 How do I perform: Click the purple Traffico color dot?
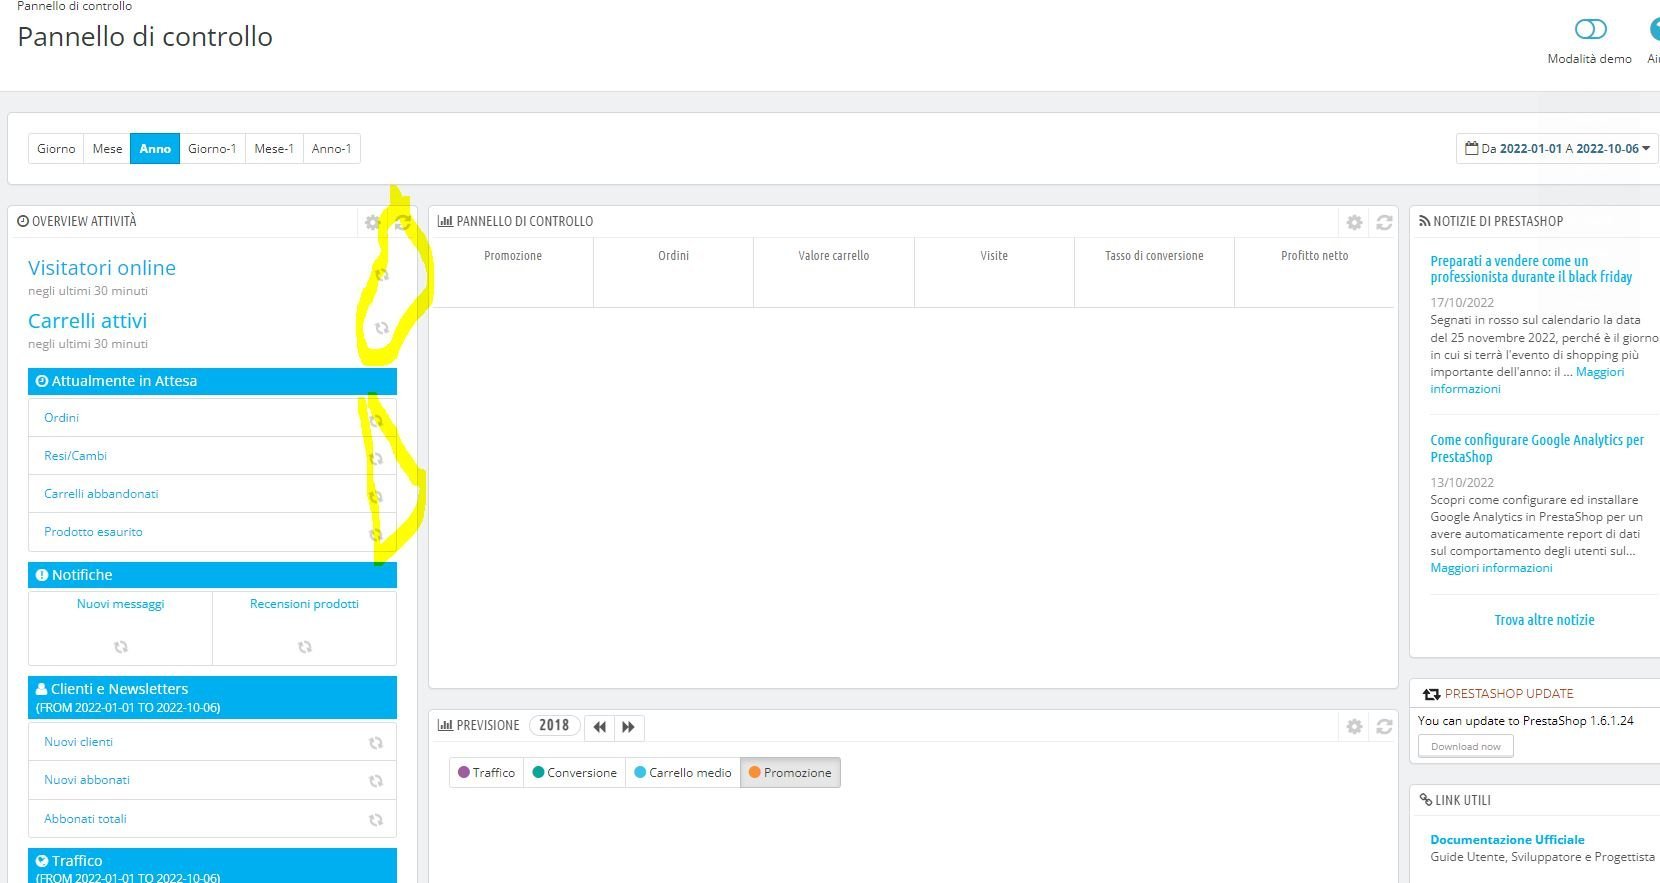(x=464, y=772)
